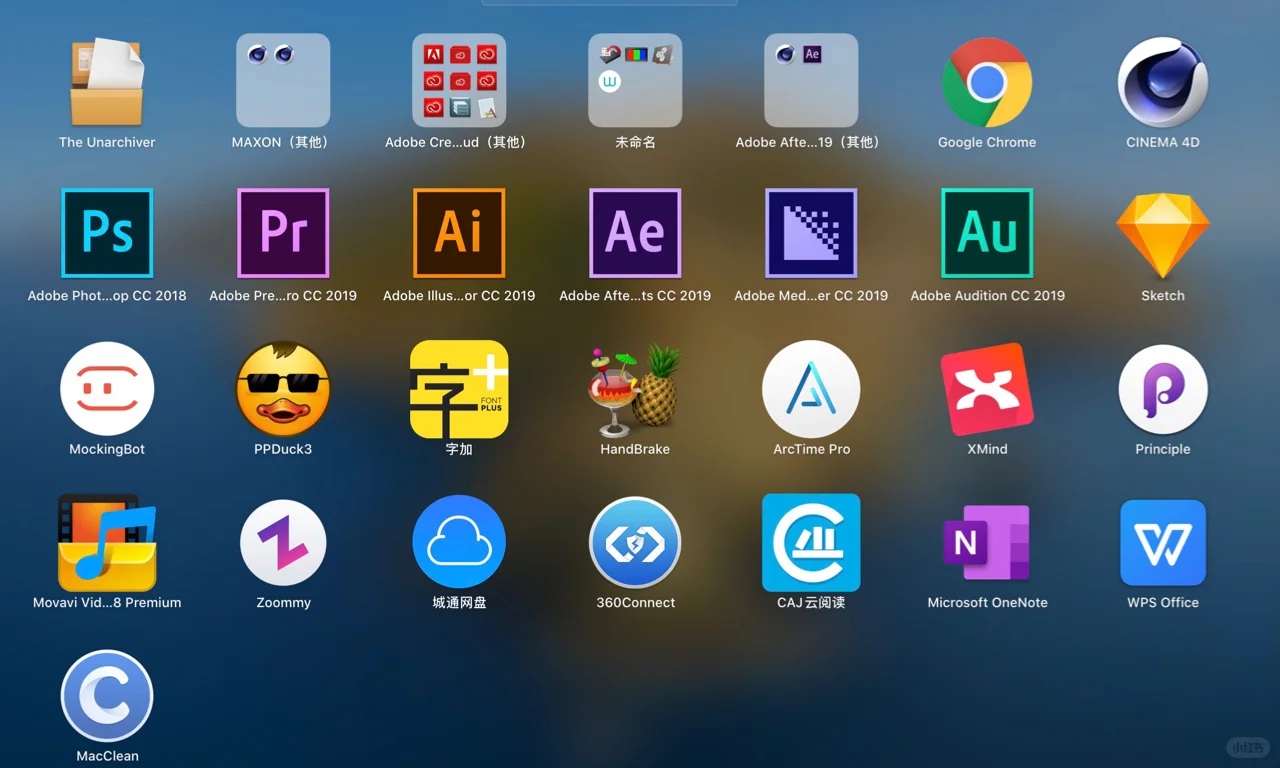Click the Premiere Pro Pr icon
The width and height of the screenshot is (1280, 768).
pos(283,233)
